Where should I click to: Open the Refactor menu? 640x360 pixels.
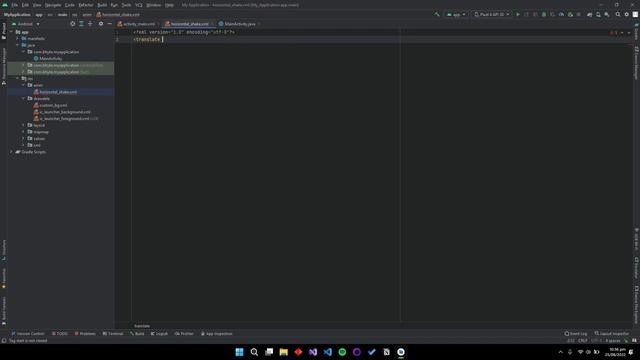[x=86, y=5]
